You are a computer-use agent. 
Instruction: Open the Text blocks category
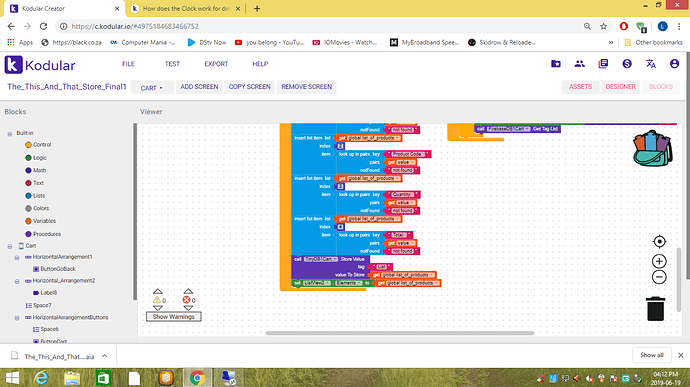(34, 183)
